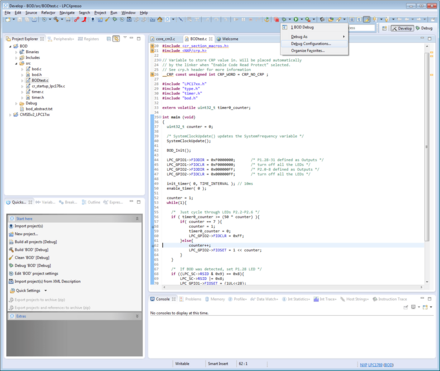Open dropdown arrow next to Run icon
Screen dimensions: 440x371
[301, 20]
